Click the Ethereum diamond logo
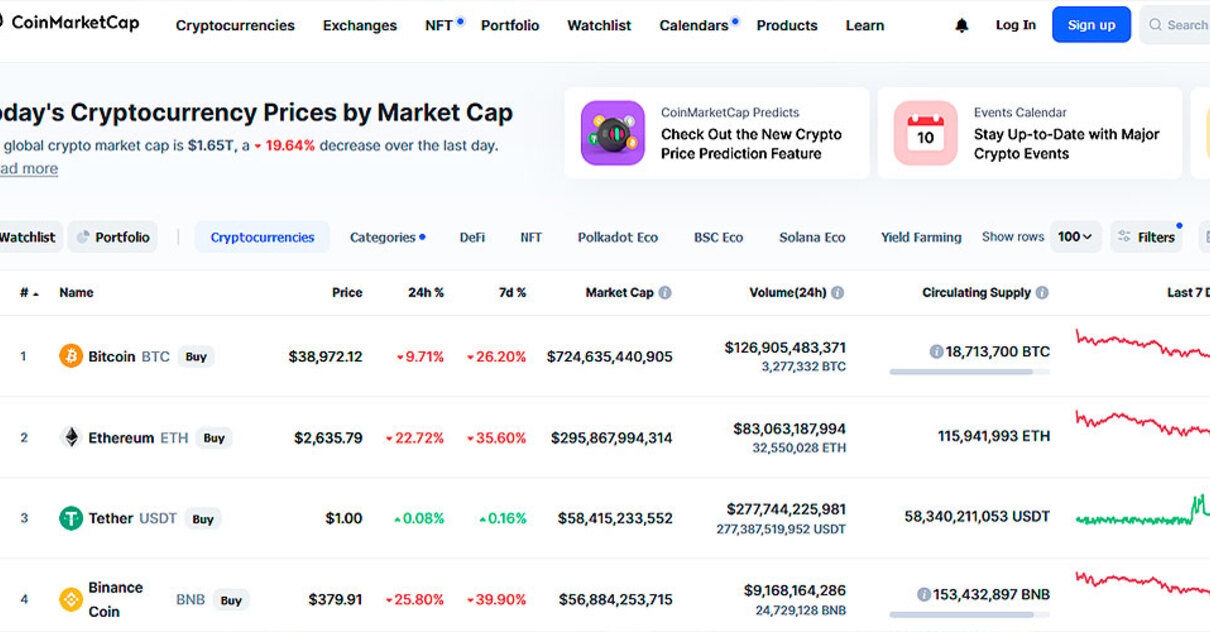Viewport: 1210px width, 632px height. click(x=71, y=437)
